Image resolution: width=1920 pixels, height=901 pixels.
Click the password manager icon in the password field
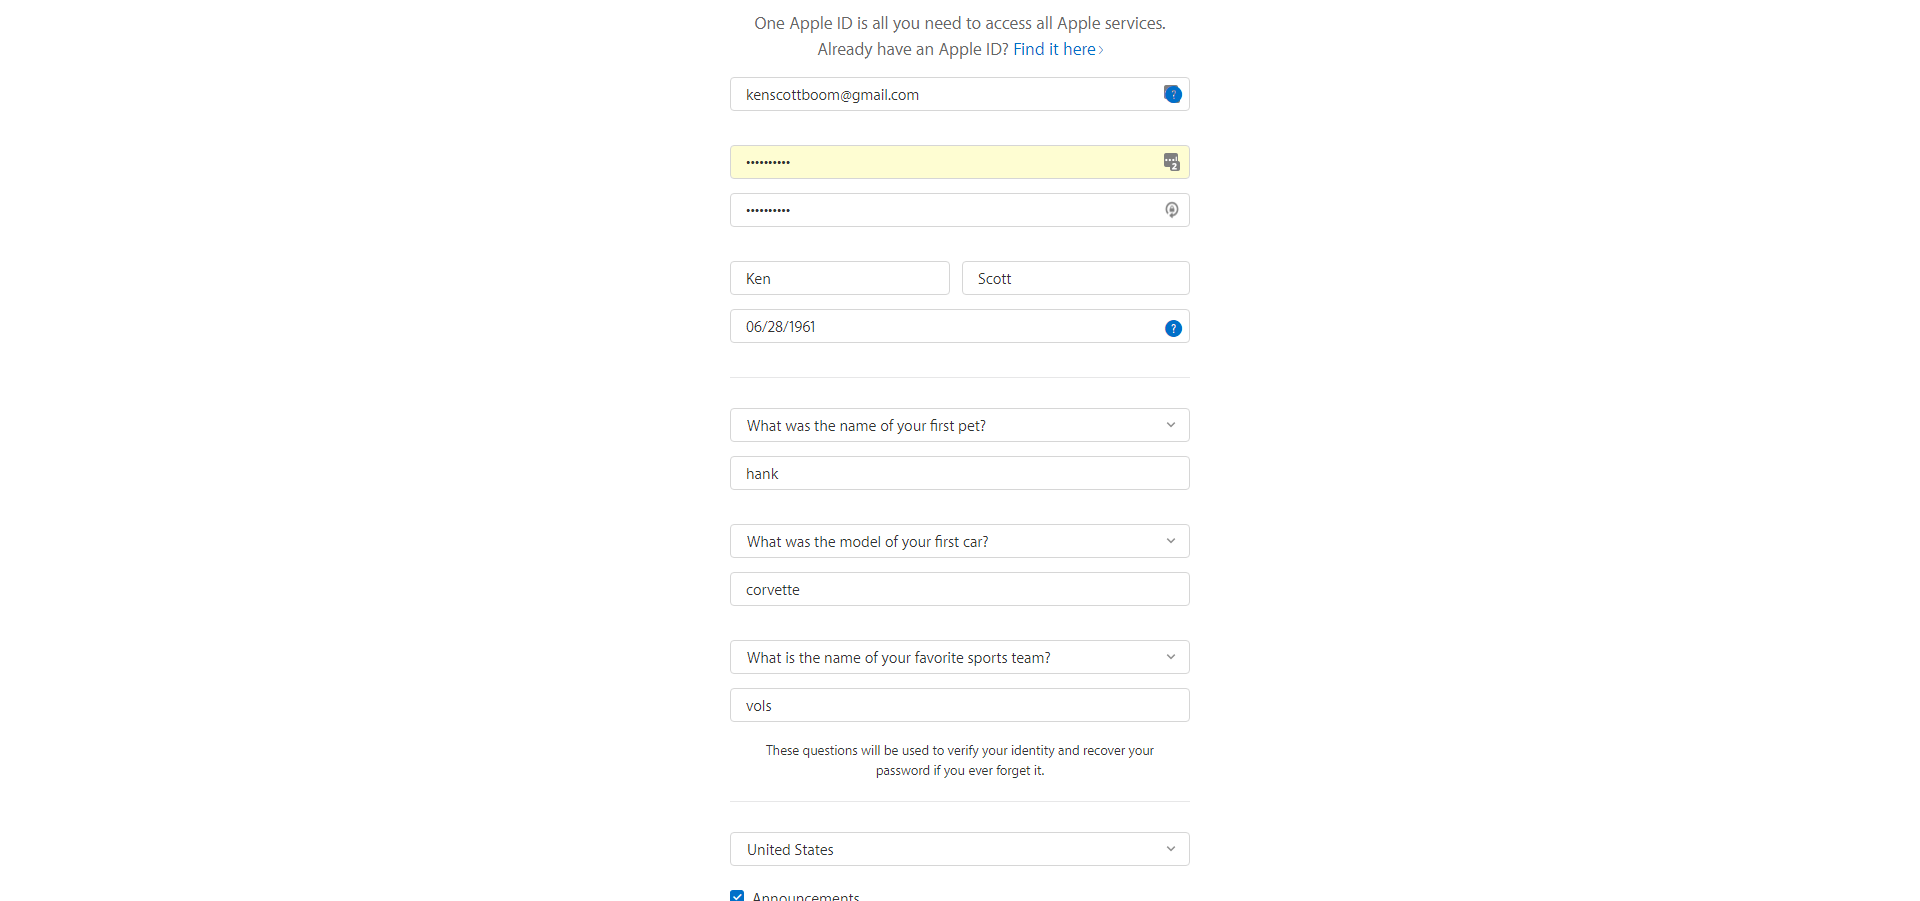tap(1172, 162)
